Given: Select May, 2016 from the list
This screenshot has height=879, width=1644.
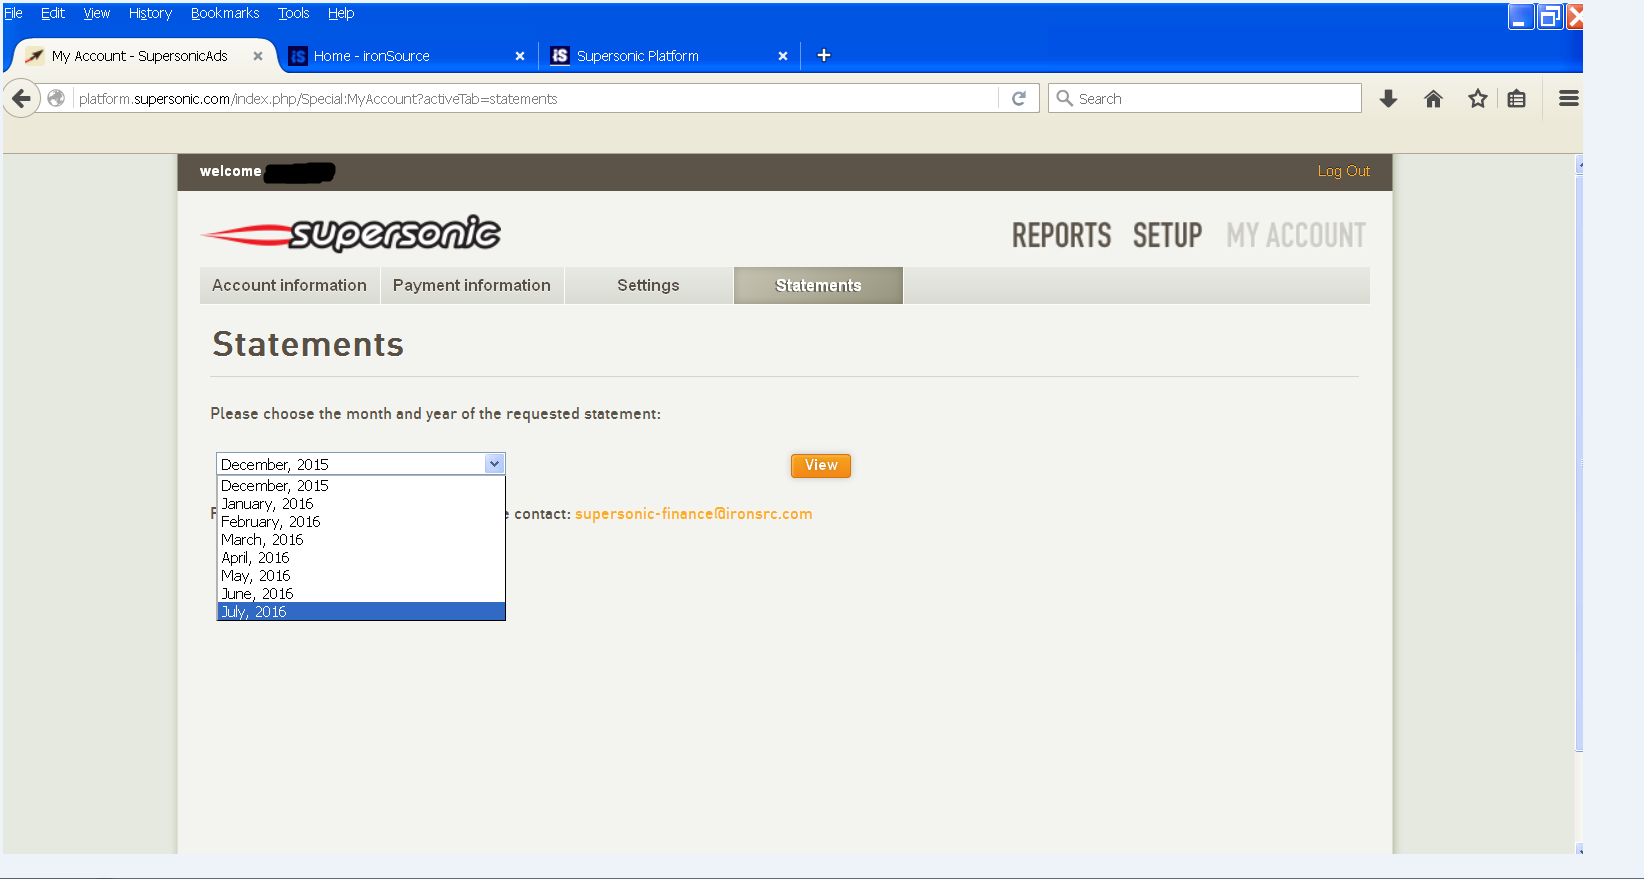Looking at the screenshot, I should [361, 576].
